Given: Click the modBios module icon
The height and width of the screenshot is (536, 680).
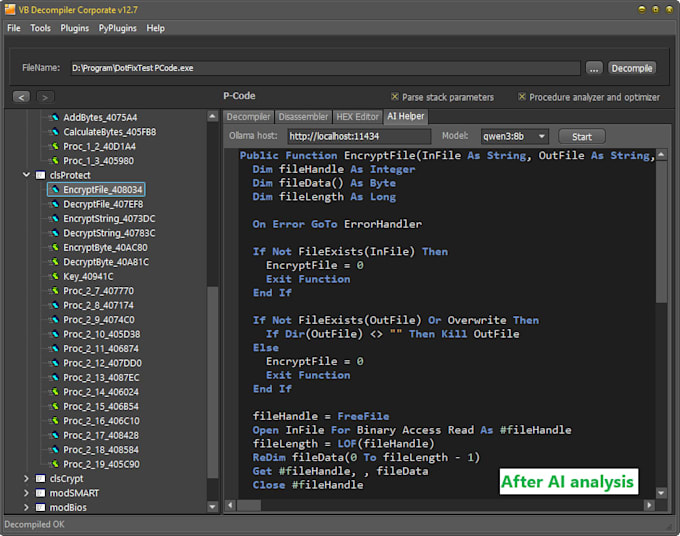Looking at the screenshot, I should 40,507.
